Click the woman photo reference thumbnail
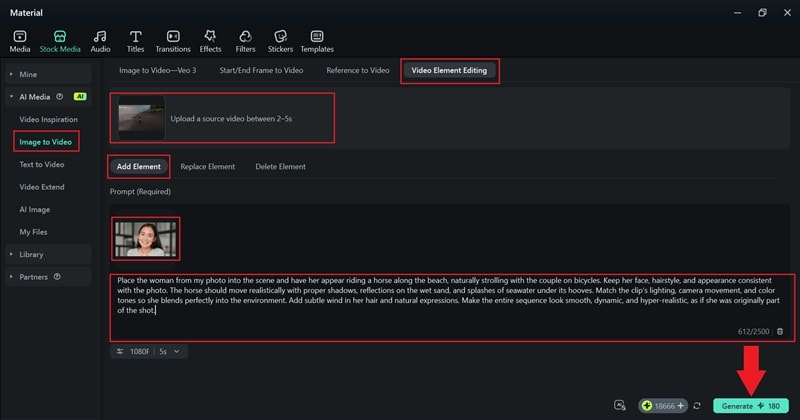 pyautogui.click(x=146, y=239)
